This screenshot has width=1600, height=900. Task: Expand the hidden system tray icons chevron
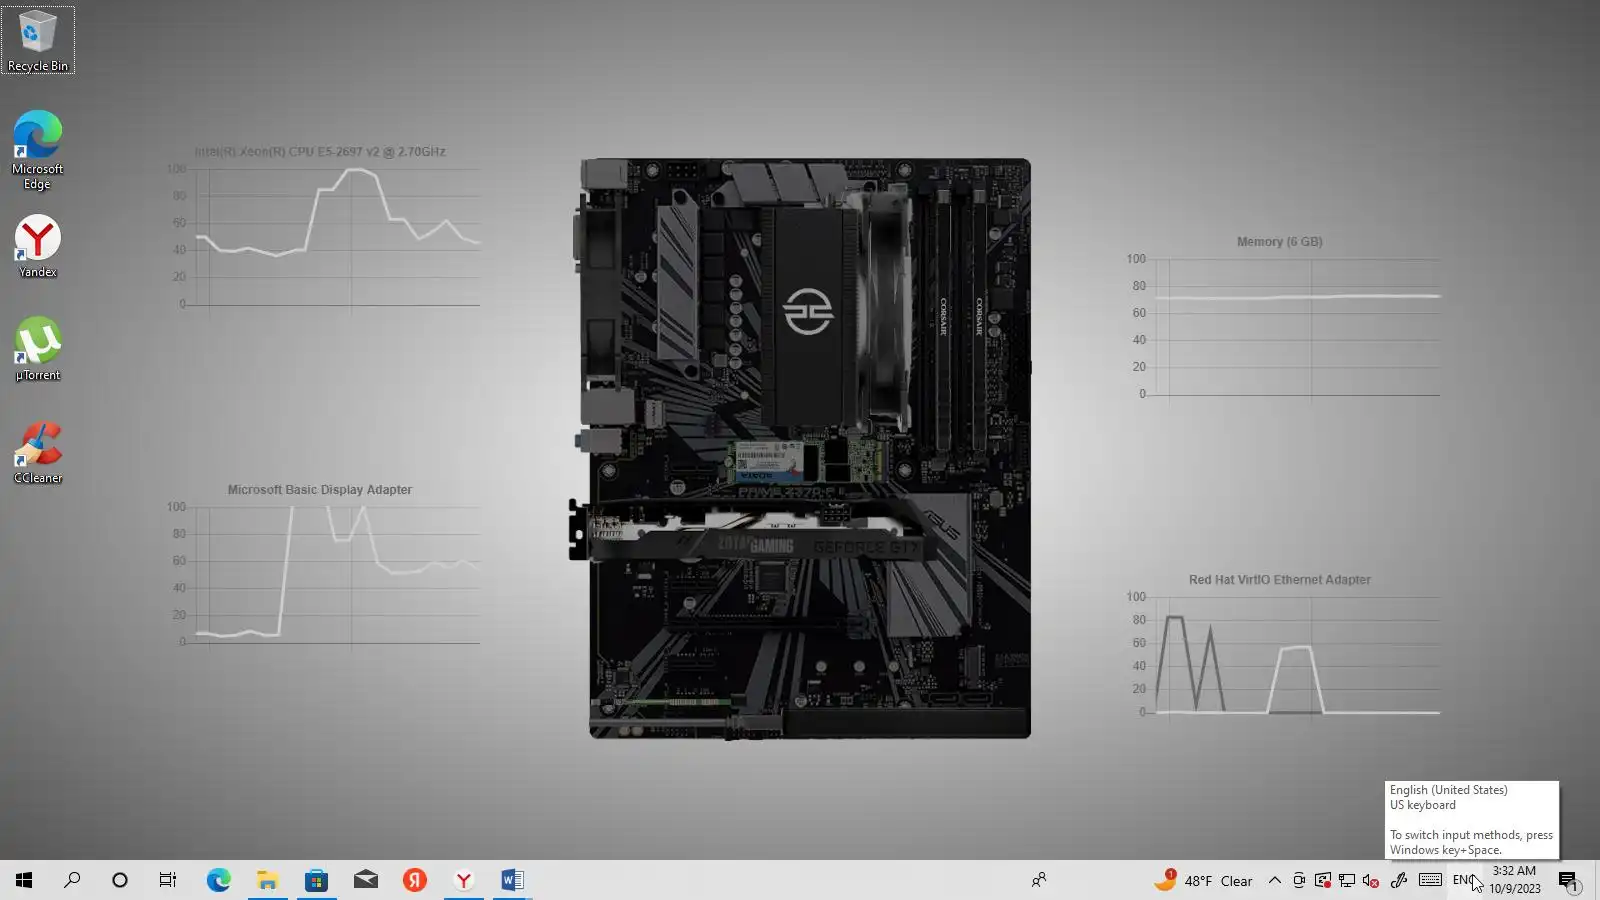[x=1274, y=880]
